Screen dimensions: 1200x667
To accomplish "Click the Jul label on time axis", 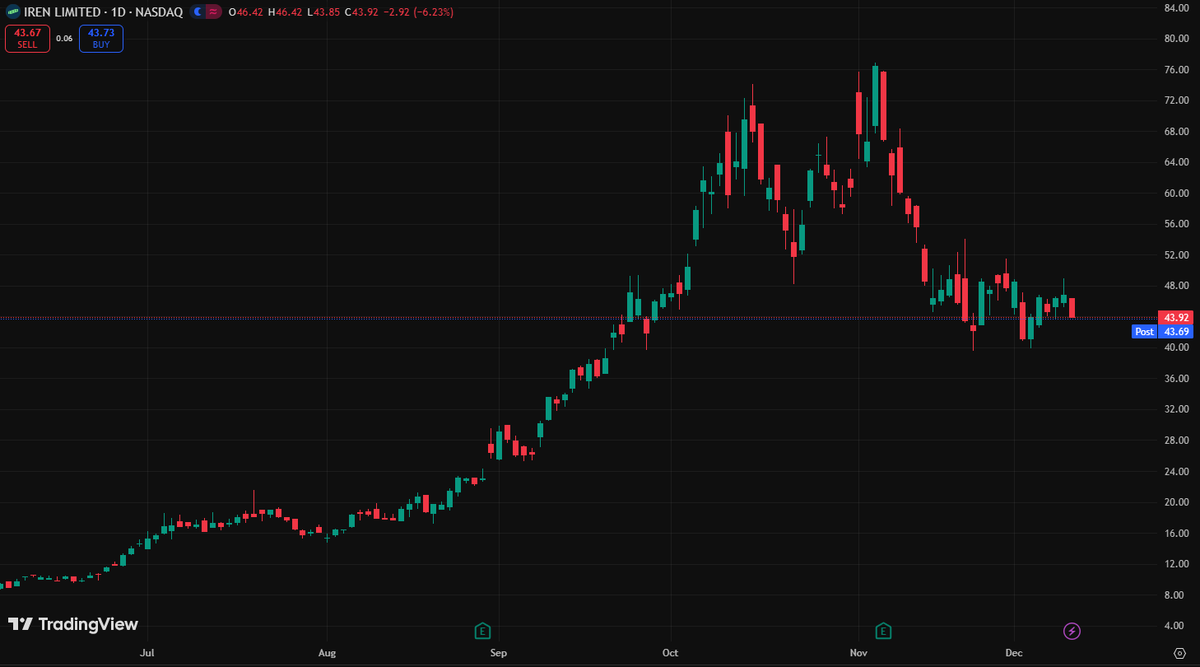I will (x=147, y=651).
